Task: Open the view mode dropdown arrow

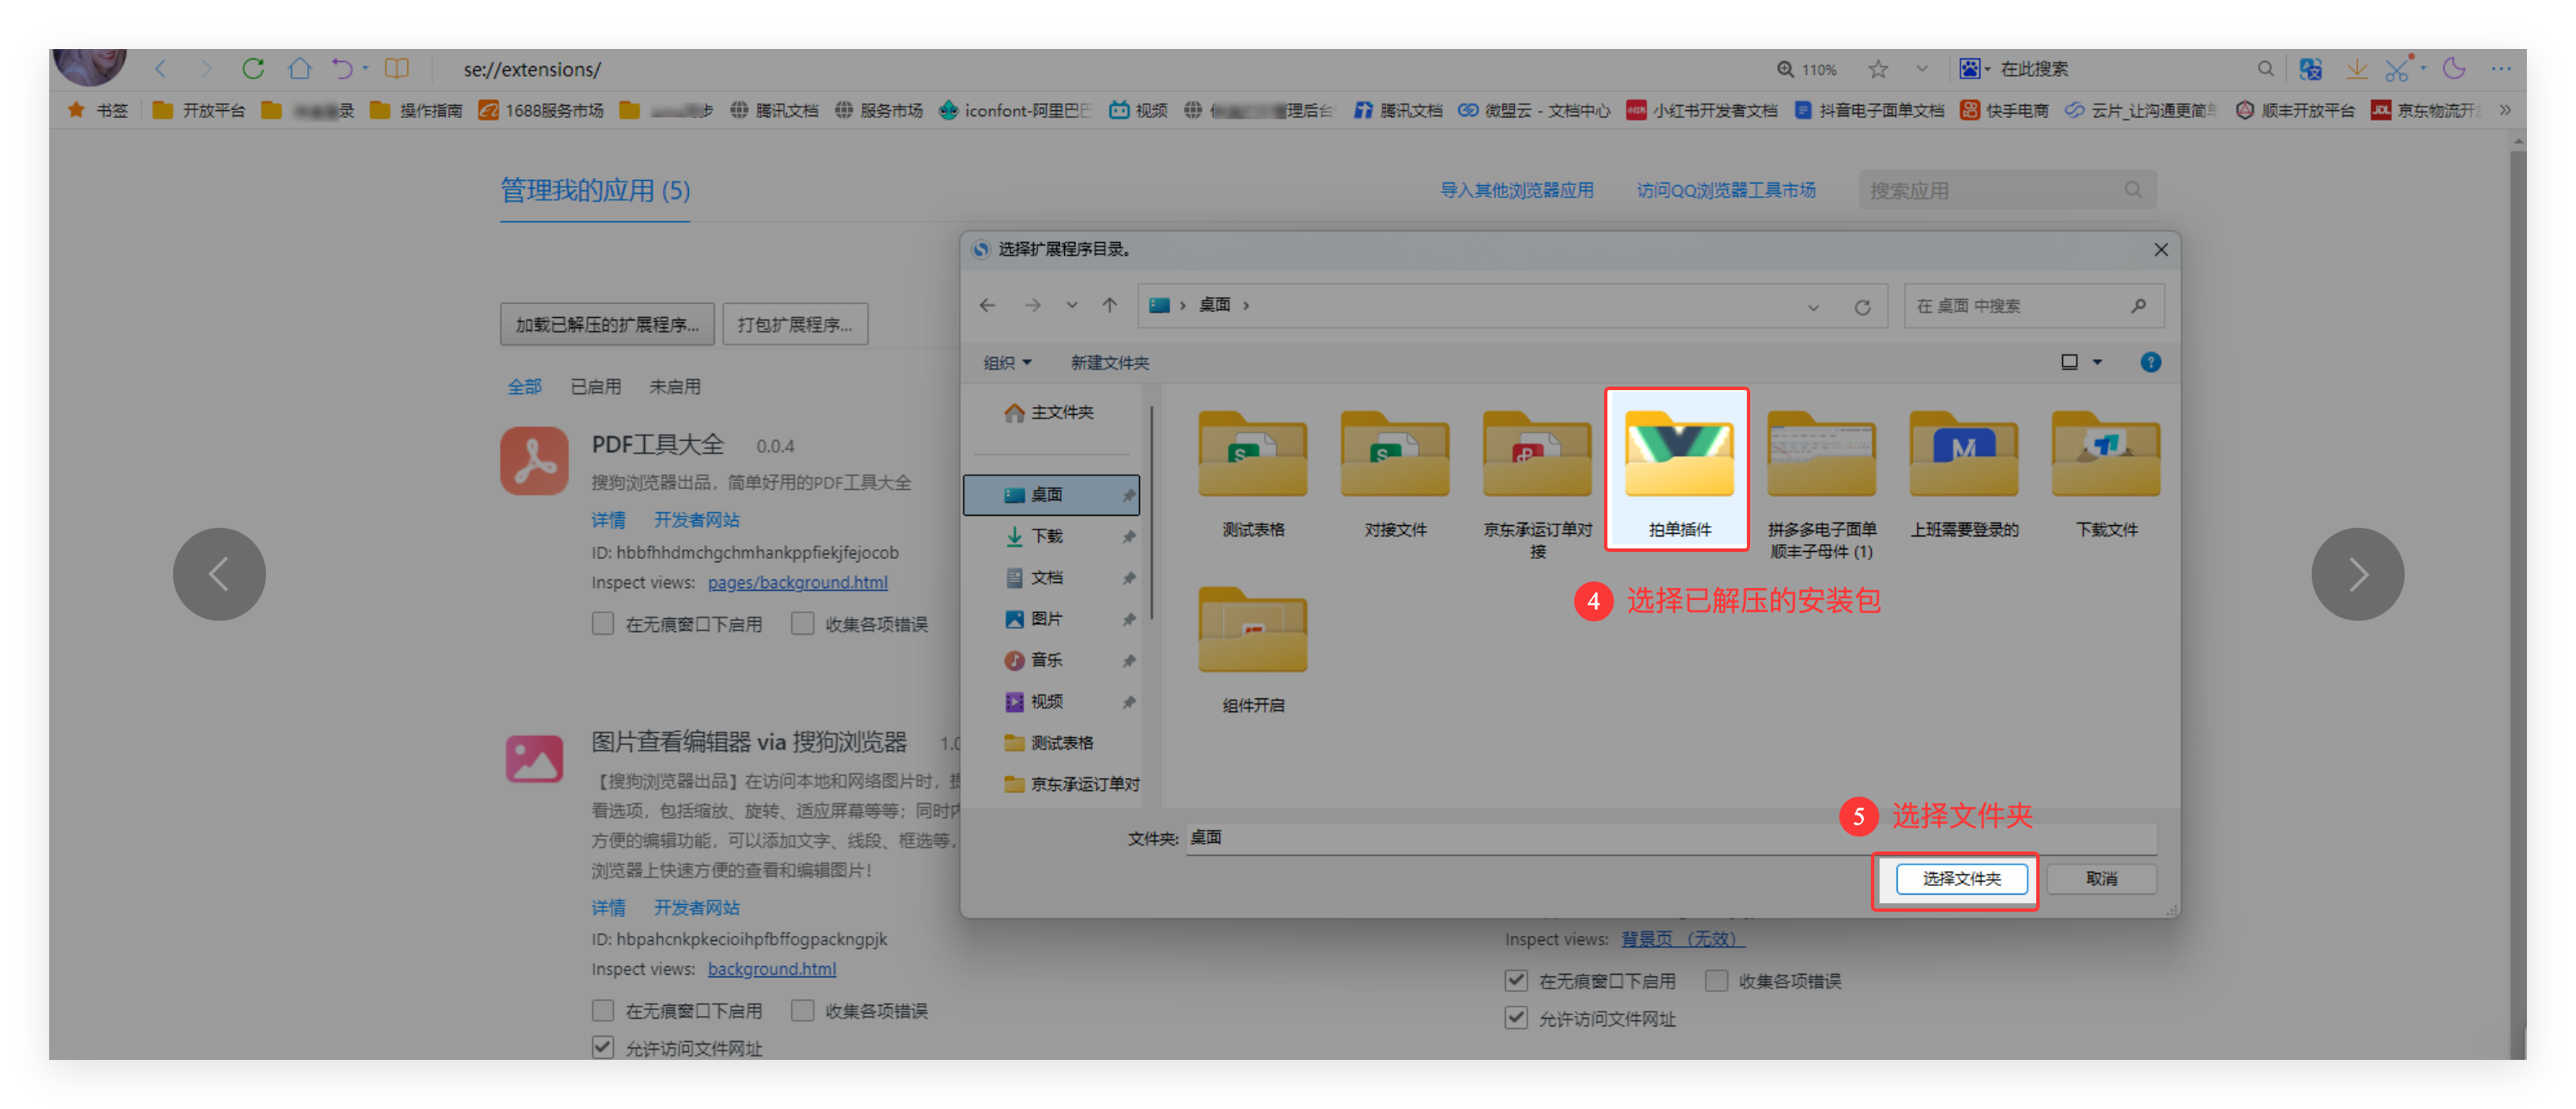Action: (2097, 362)
